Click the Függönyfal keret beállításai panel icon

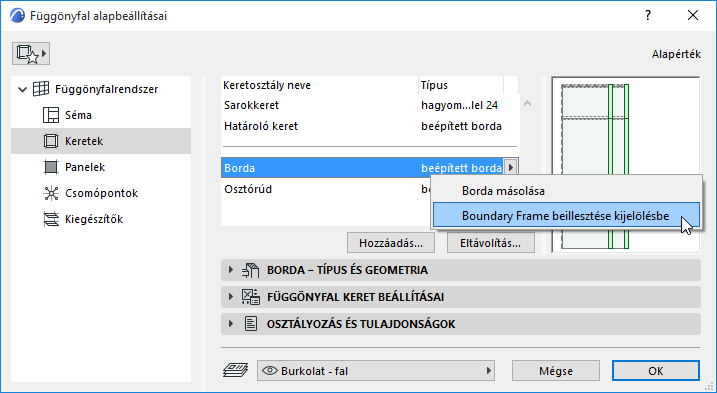pos(251,297)
